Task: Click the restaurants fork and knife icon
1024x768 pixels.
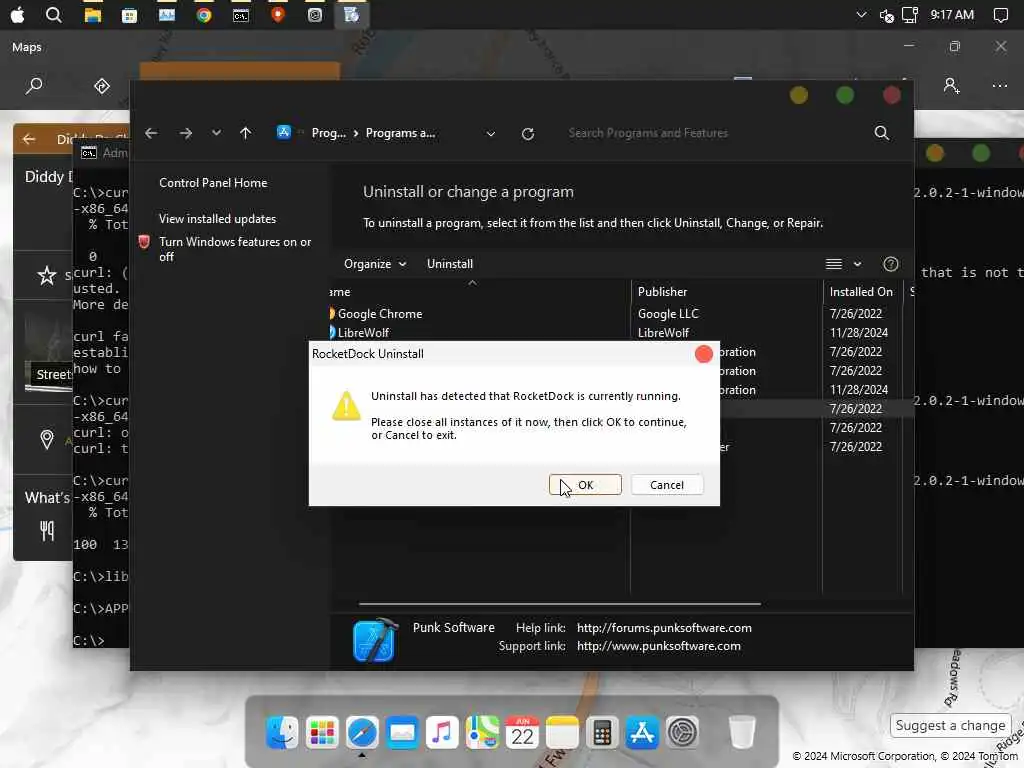Action: pyautogui.click(x=47, y=530)
